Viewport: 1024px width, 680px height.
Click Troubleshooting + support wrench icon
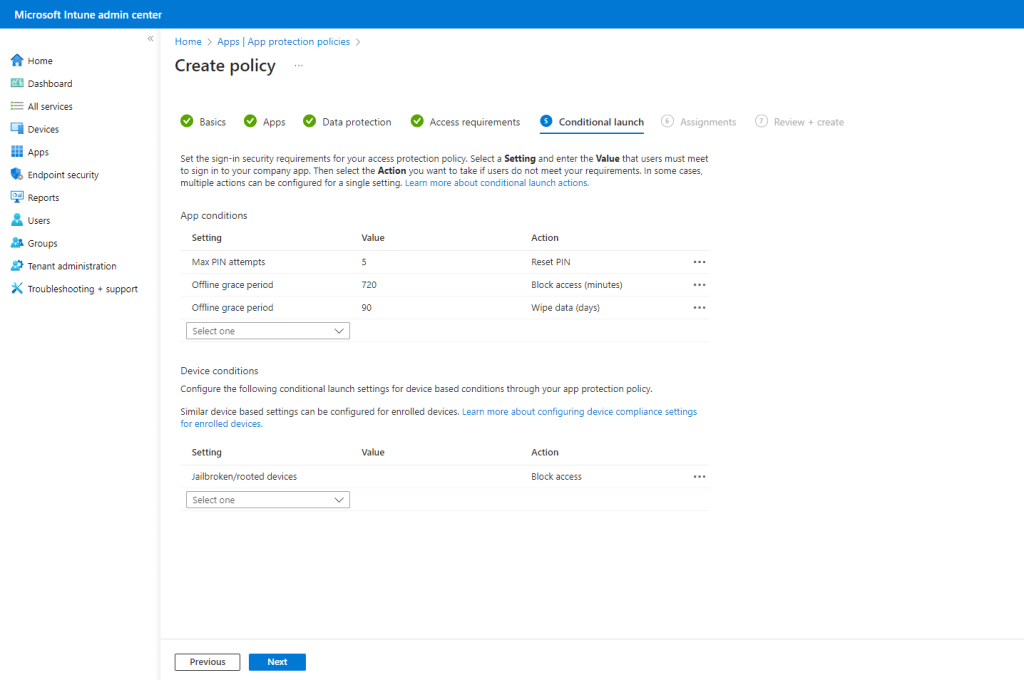[17, 289]
